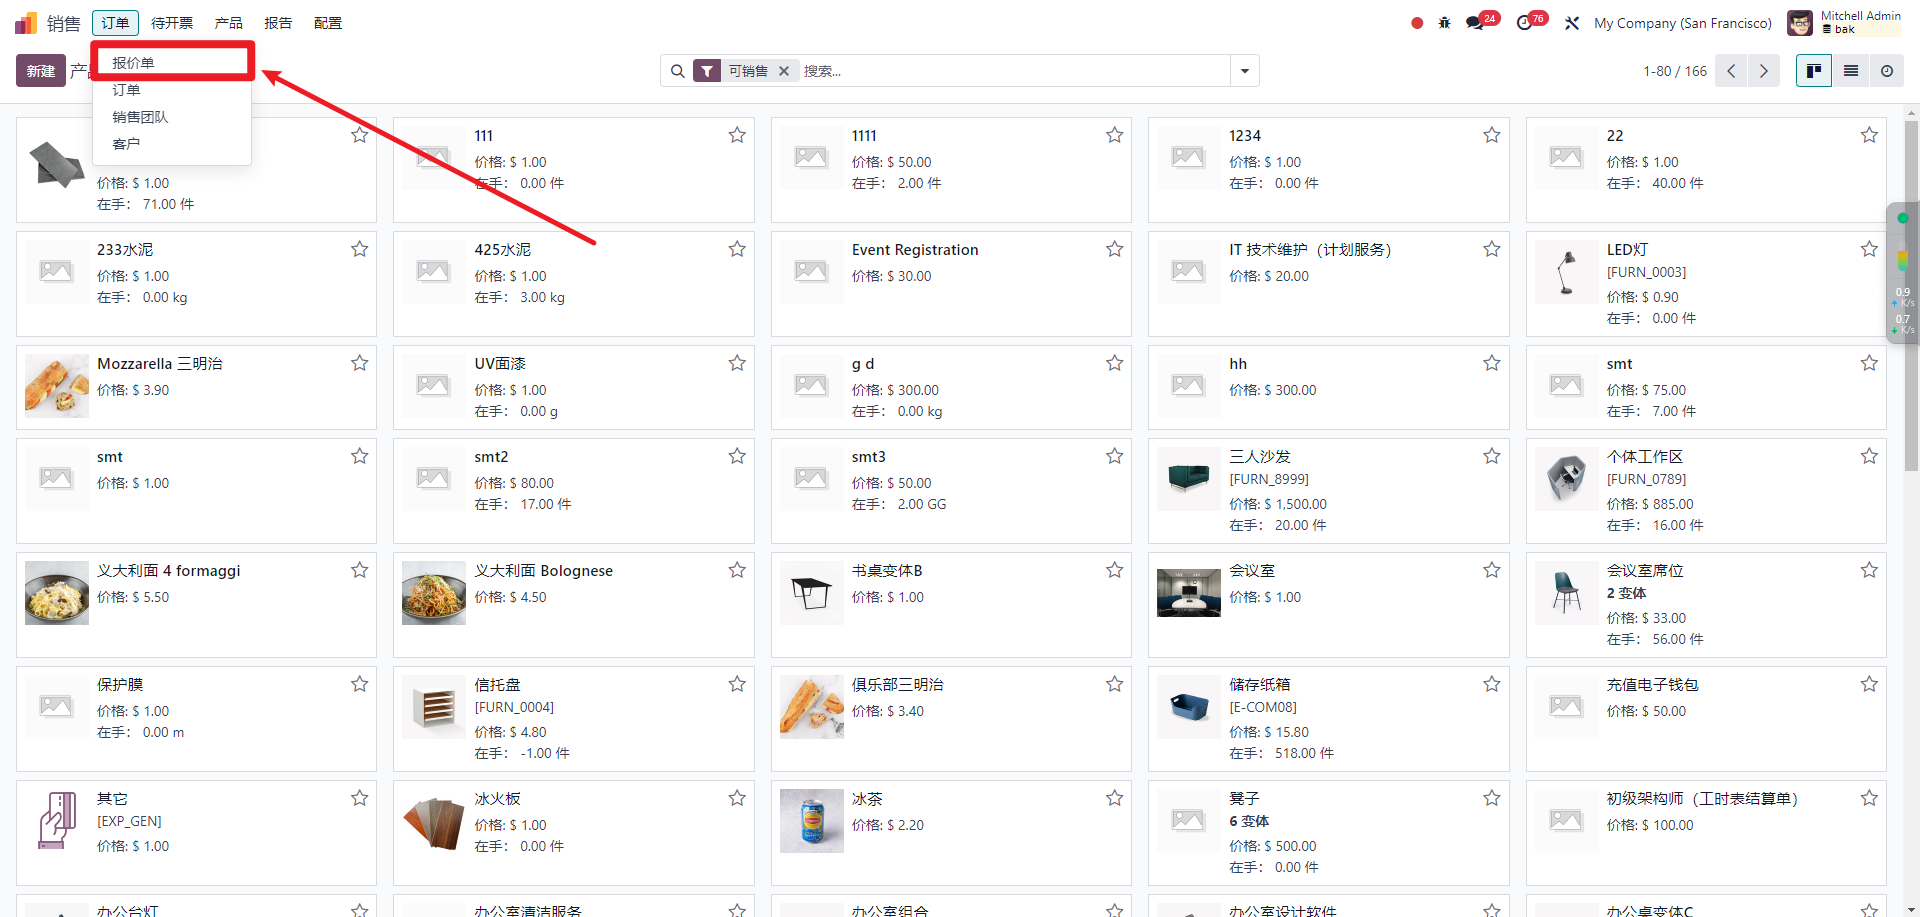Click the tools wrench icon in header
Screen dimensions: 1920x917
[x=1572, y=23]
